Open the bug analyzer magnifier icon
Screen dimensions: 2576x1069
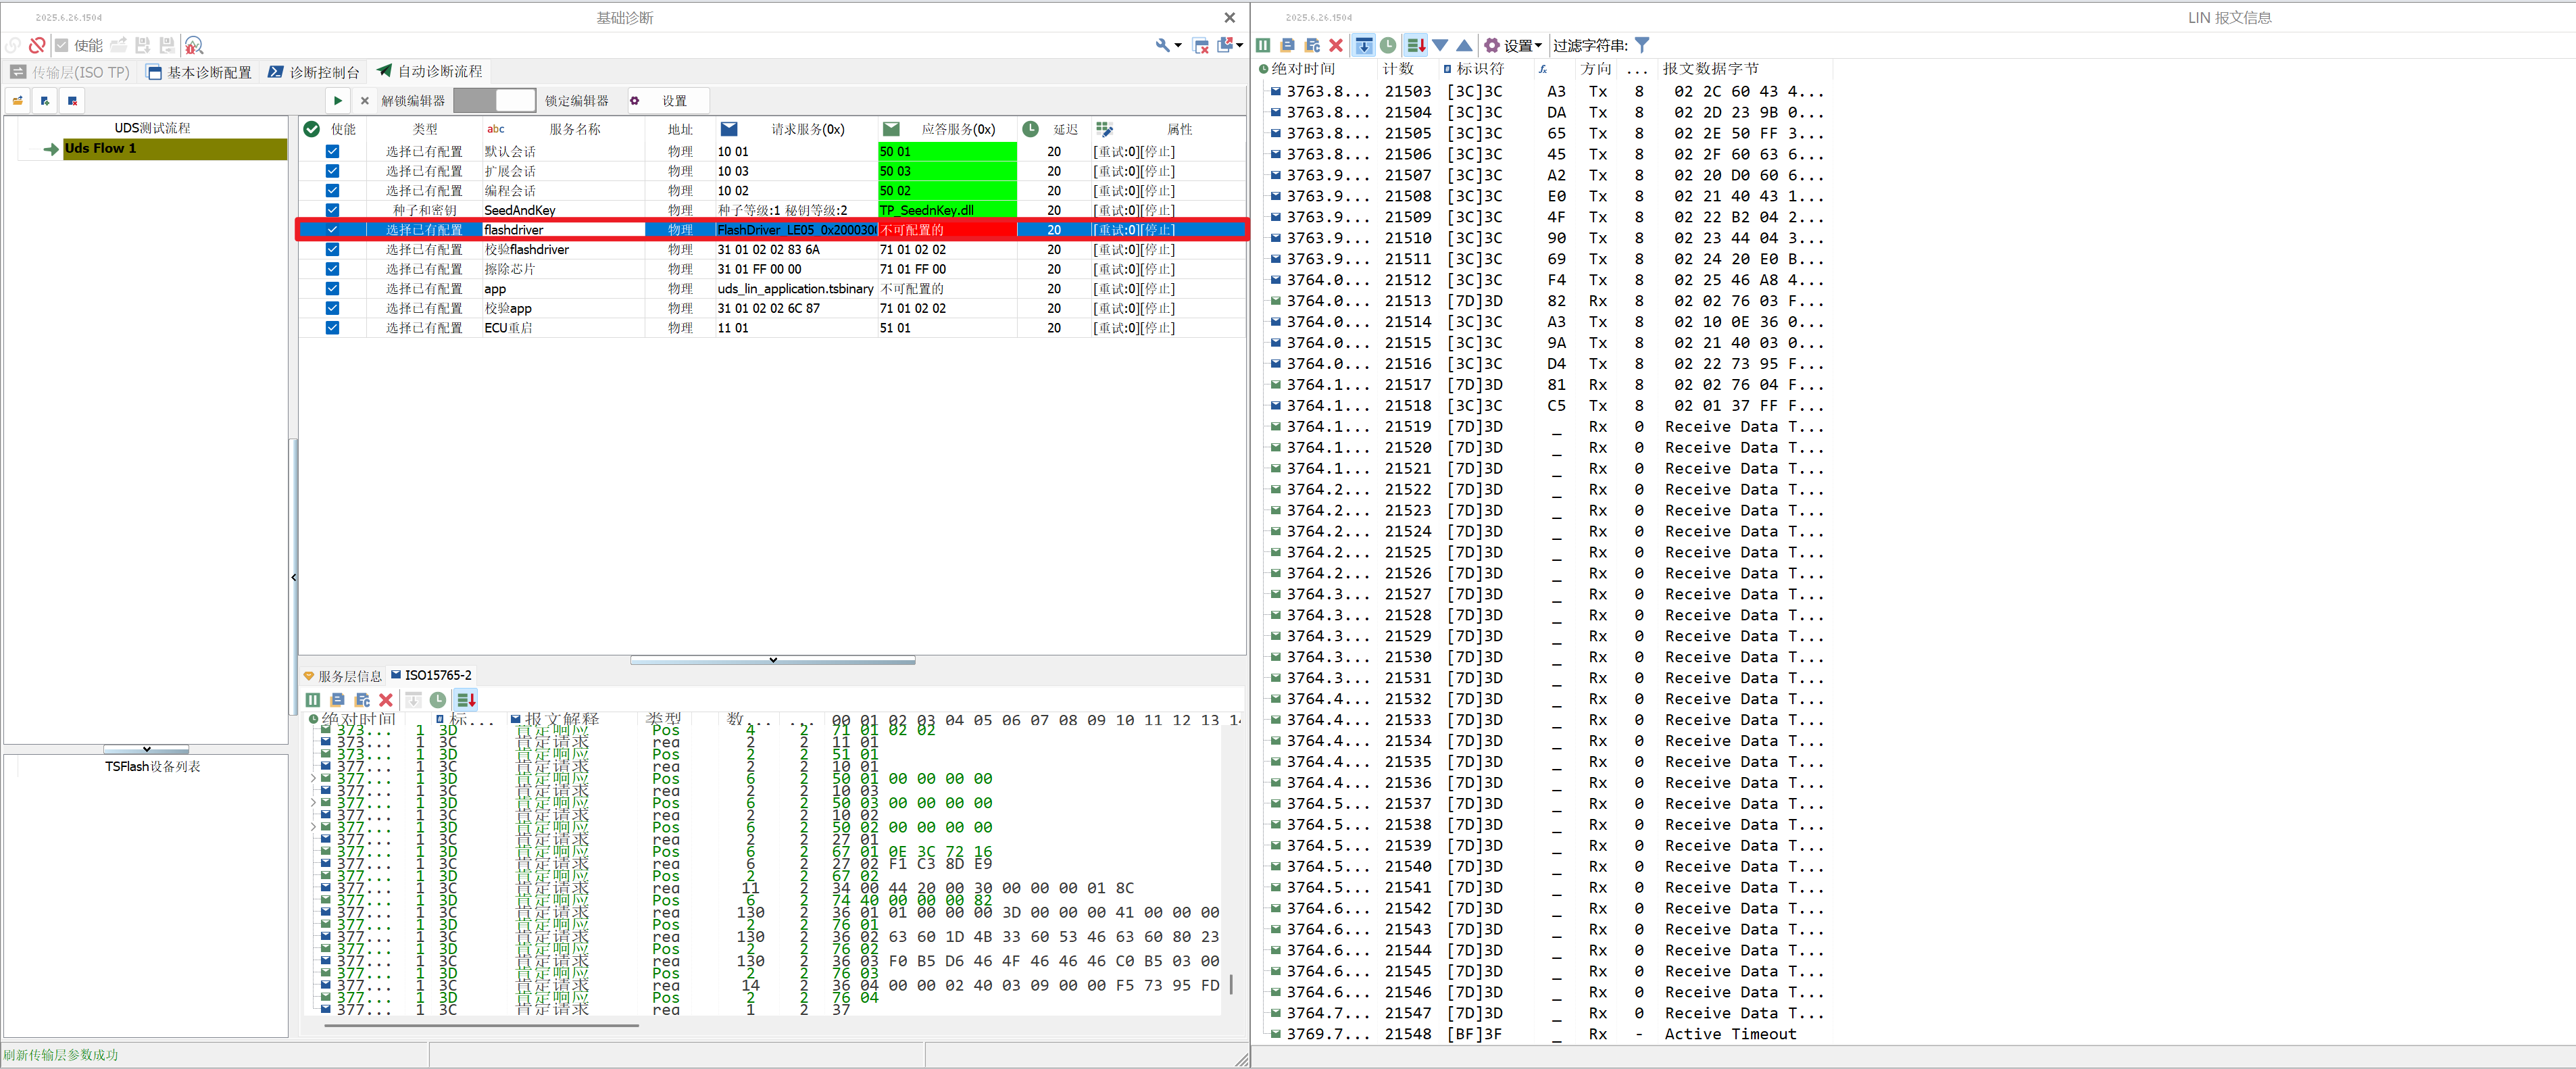(194, 45)
